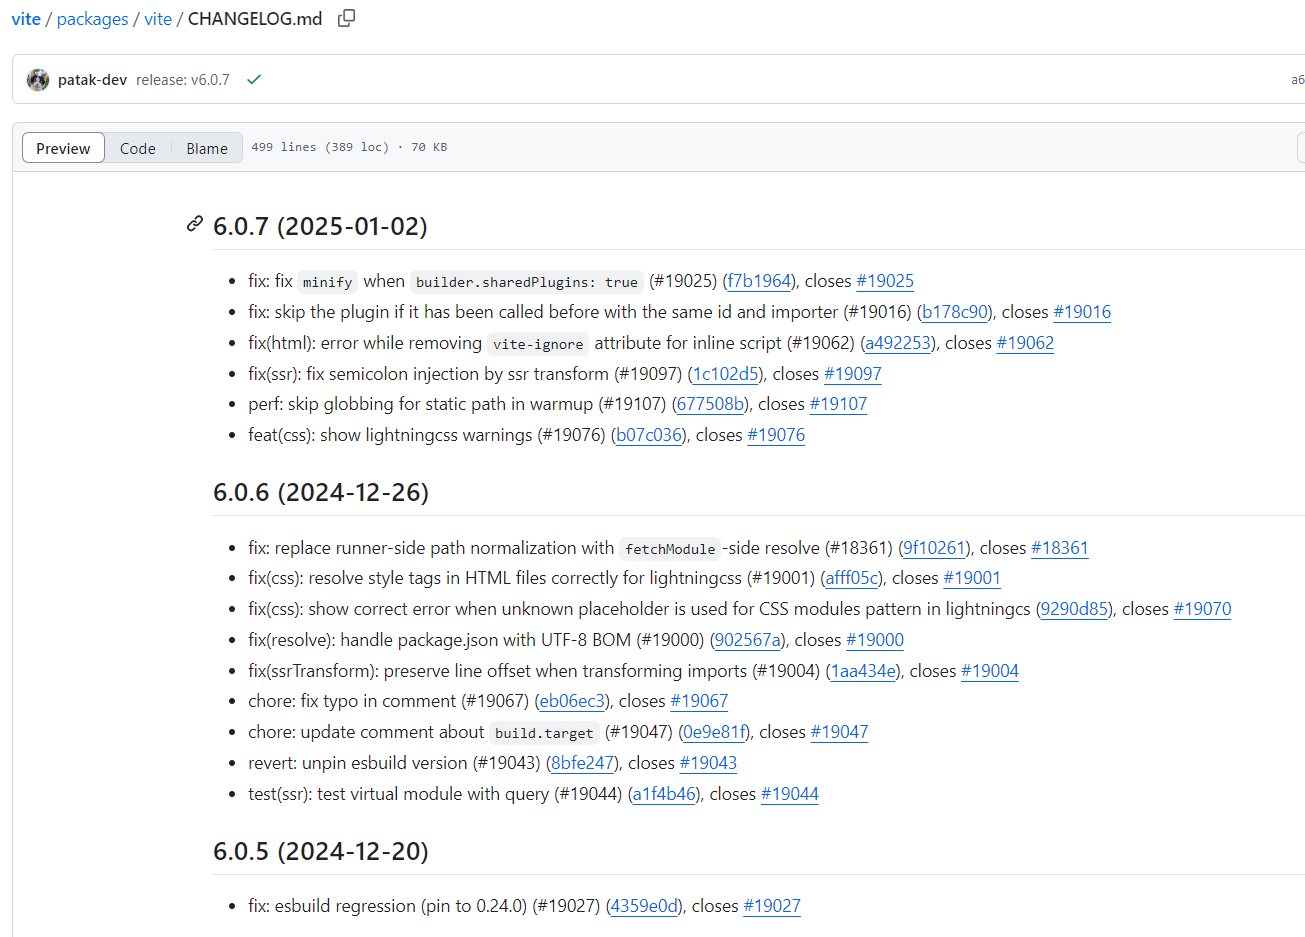1305x937 pixels.
Task: Click the inline code builder.sharedPlugins: true
Action: [527, 282]
